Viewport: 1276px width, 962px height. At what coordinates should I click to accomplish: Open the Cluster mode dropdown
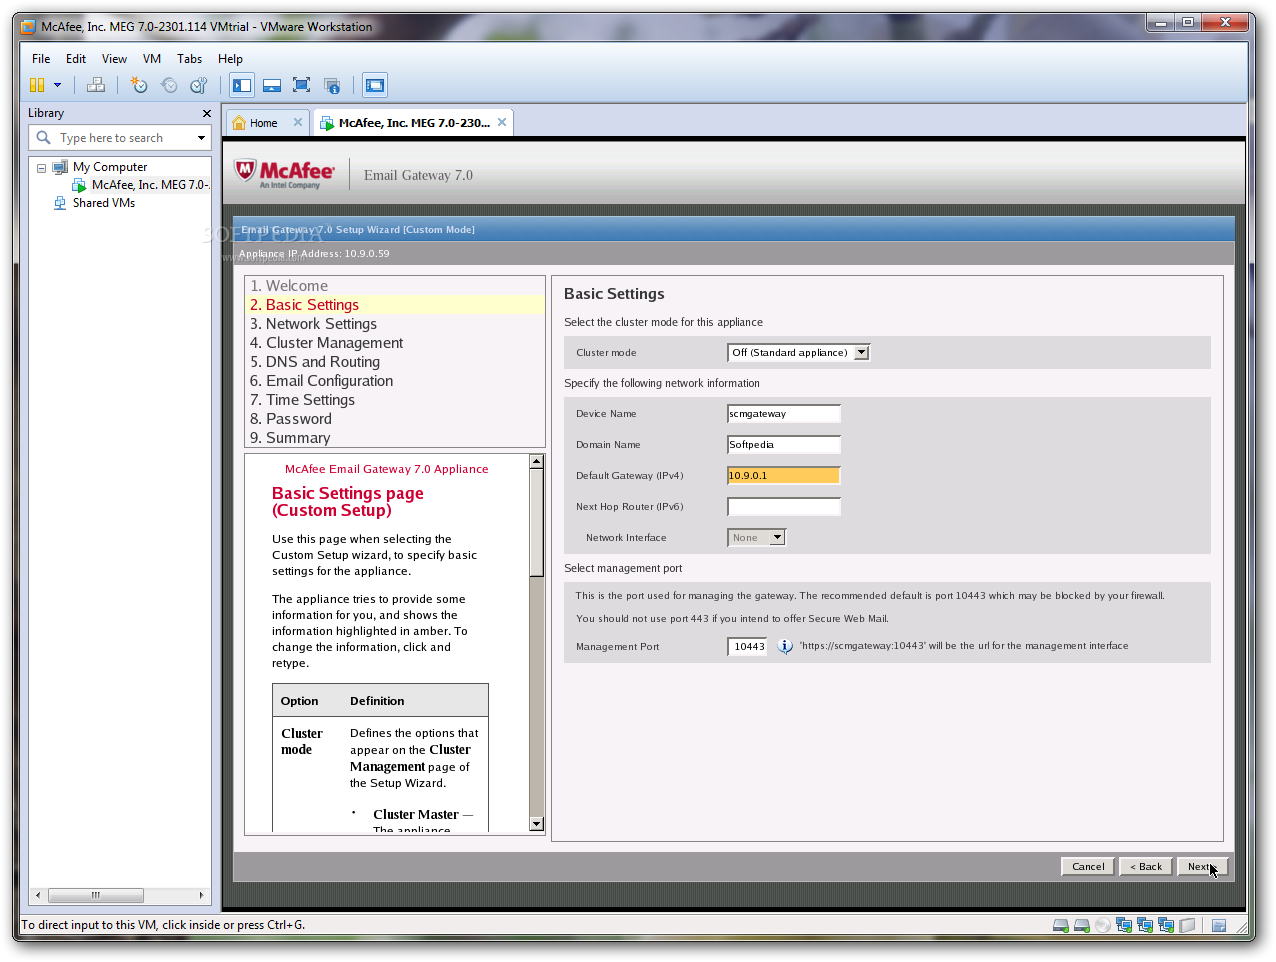798,352
